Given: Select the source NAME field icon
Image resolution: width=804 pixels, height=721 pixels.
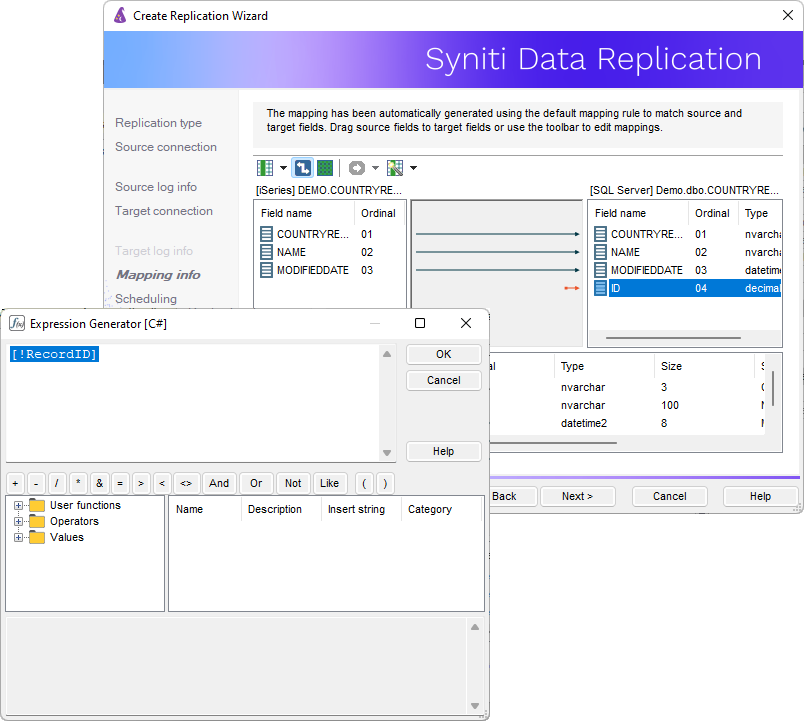Looking at the screenshot, I should coord(266,252).
